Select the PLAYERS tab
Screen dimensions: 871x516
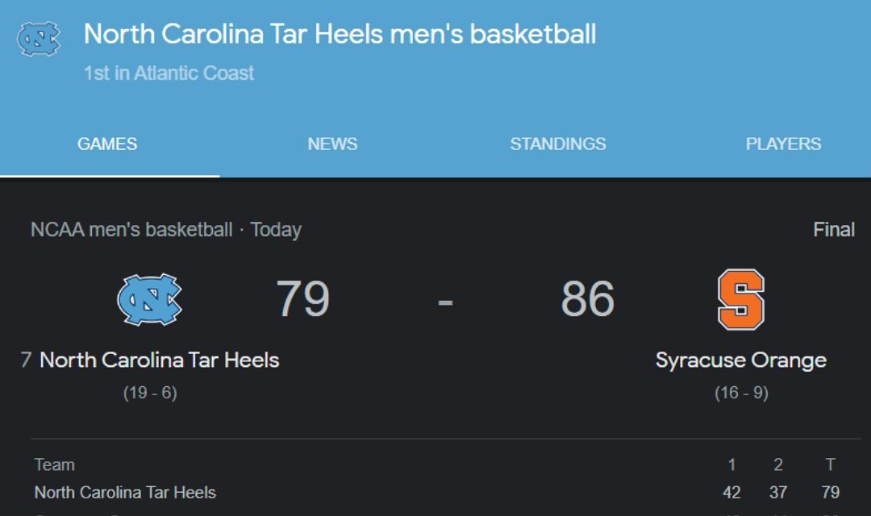[x=783, y=144]
